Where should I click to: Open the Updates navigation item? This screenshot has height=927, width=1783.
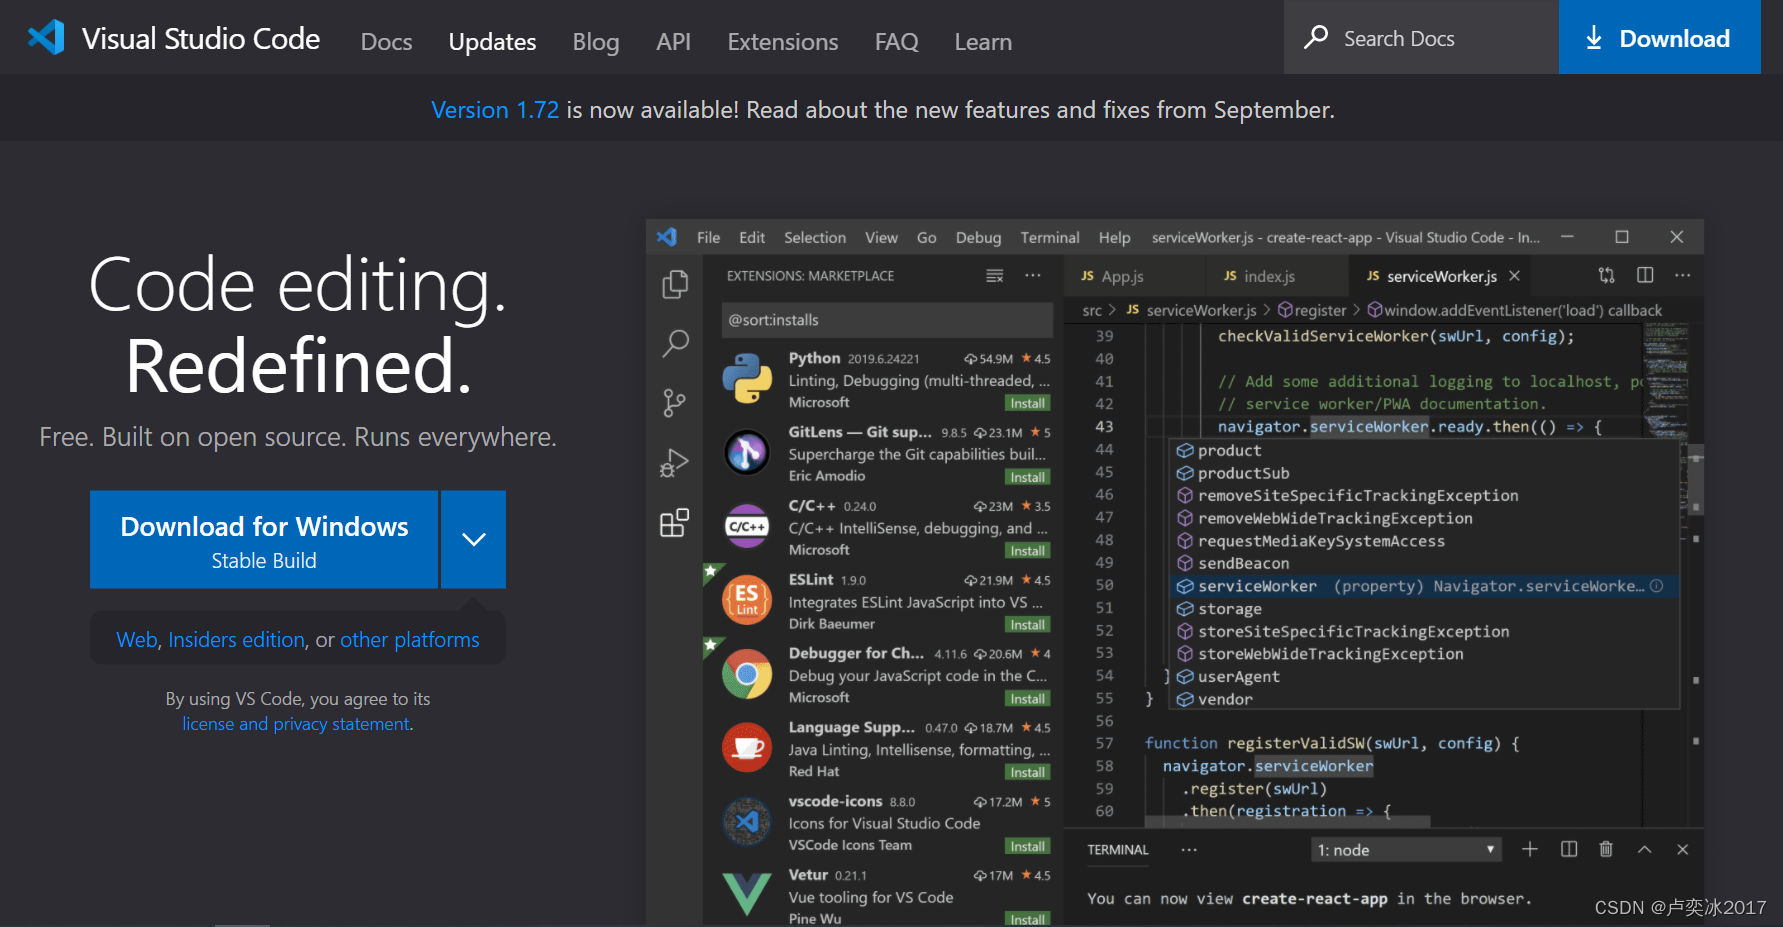click(x=492, y=42)
